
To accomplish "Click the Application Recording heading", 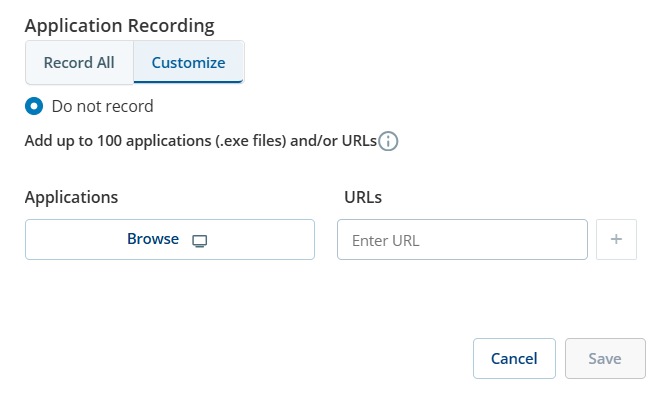I will (120, 25).
